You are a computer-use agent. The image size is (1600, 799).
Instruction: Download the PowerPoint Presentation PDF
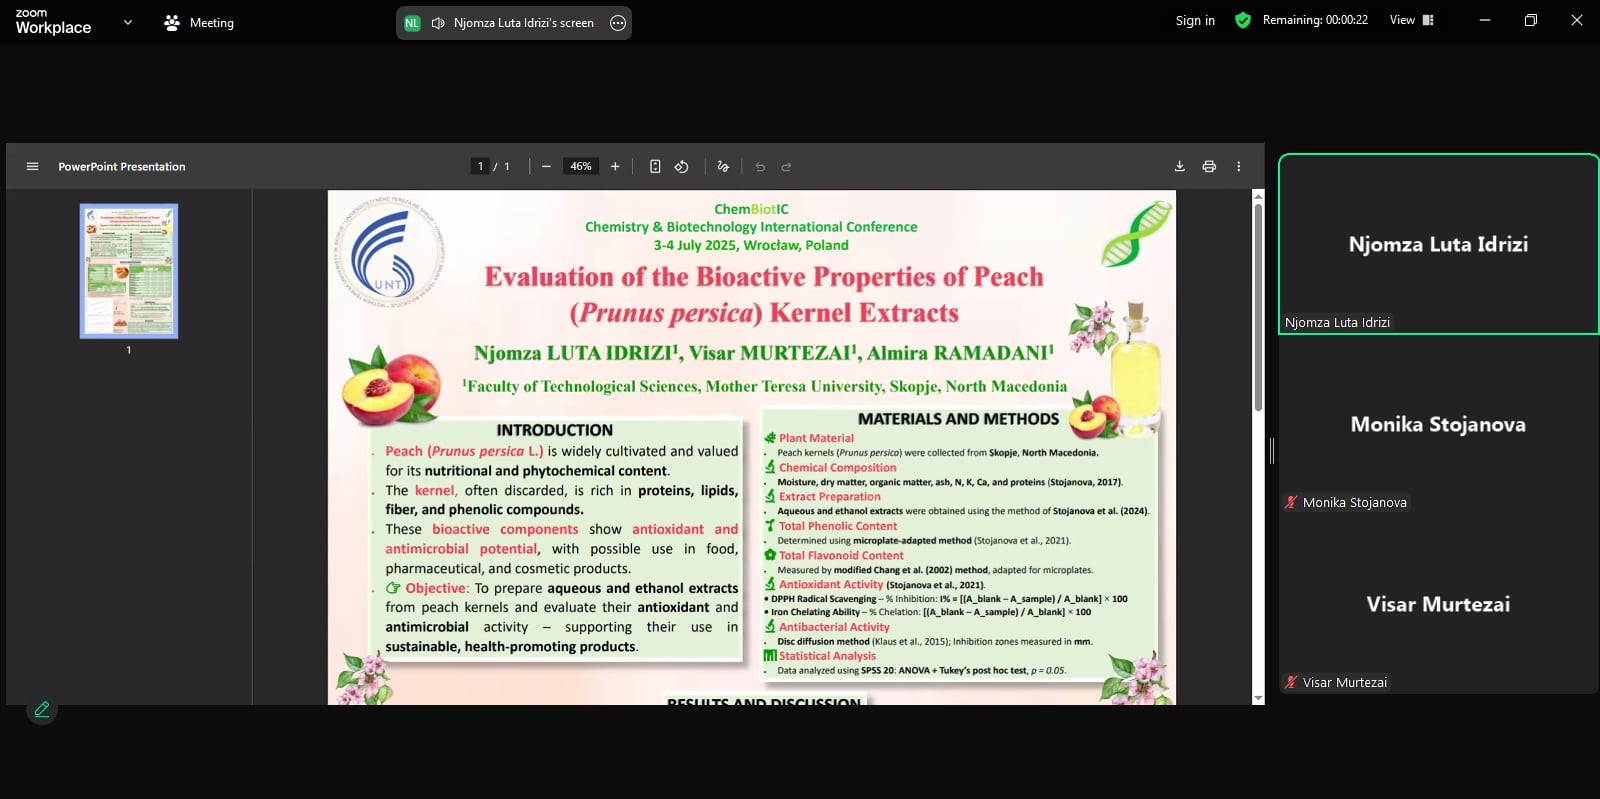tap(1179, 167)
